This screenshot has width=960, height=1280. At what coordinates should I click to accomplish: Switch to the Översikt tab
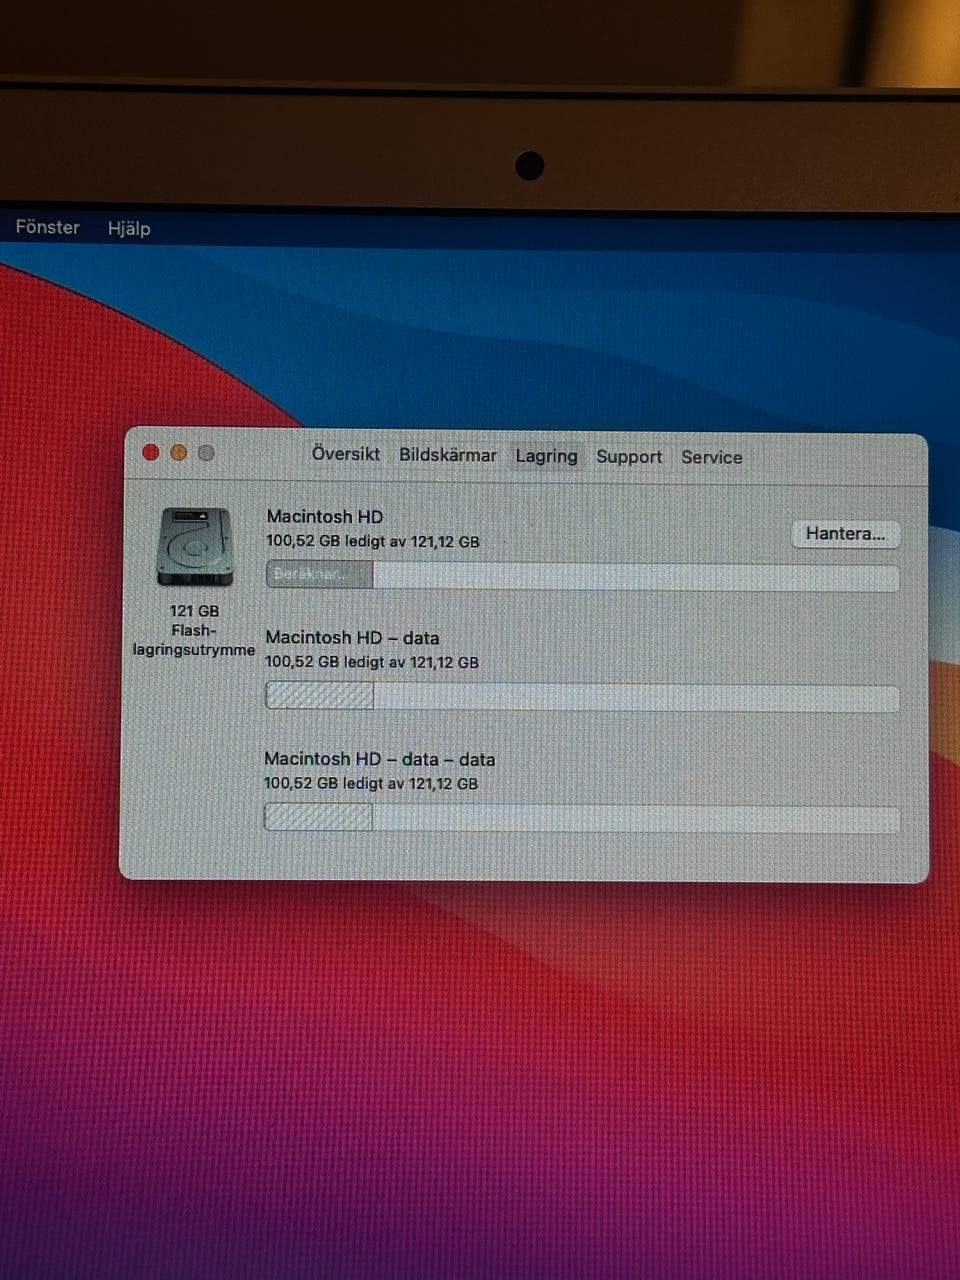click(x=345, y=454)
